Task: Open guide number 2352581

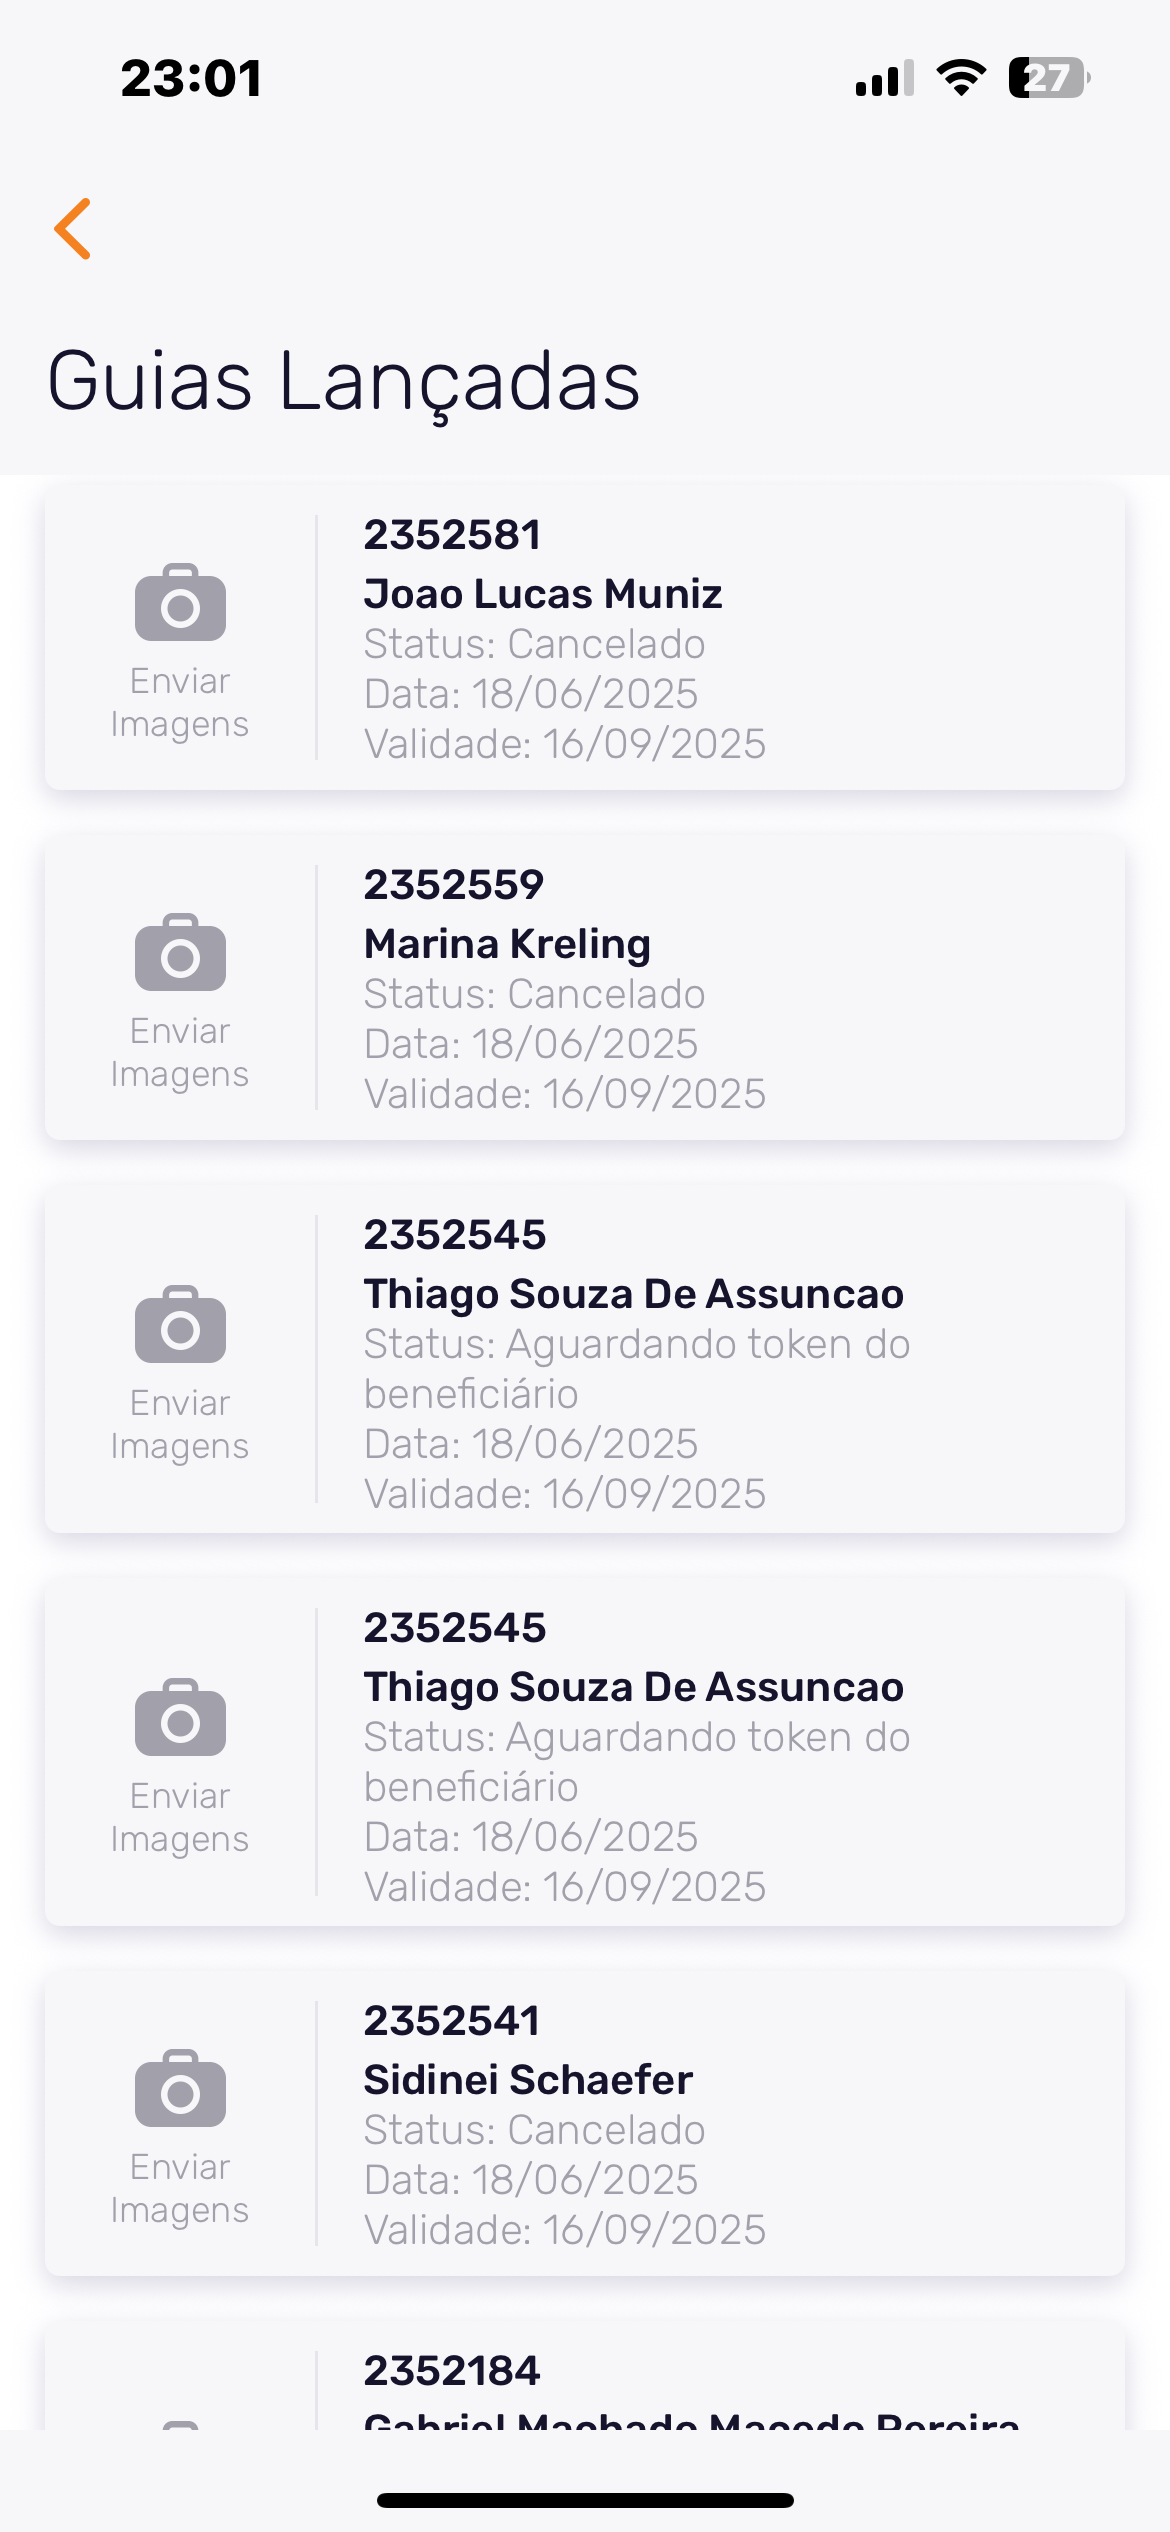Action: (x=452, y=535)
